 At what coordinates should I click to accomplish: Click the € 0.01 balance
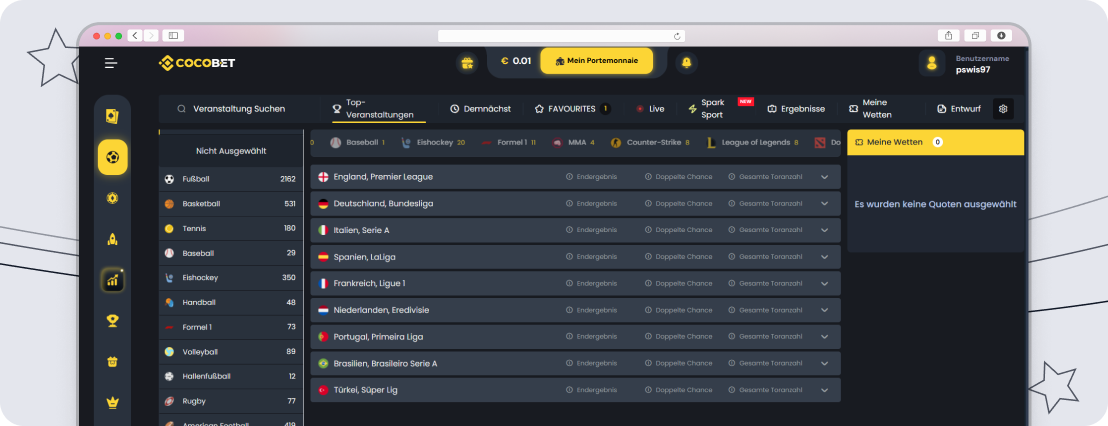click(516, 61)
